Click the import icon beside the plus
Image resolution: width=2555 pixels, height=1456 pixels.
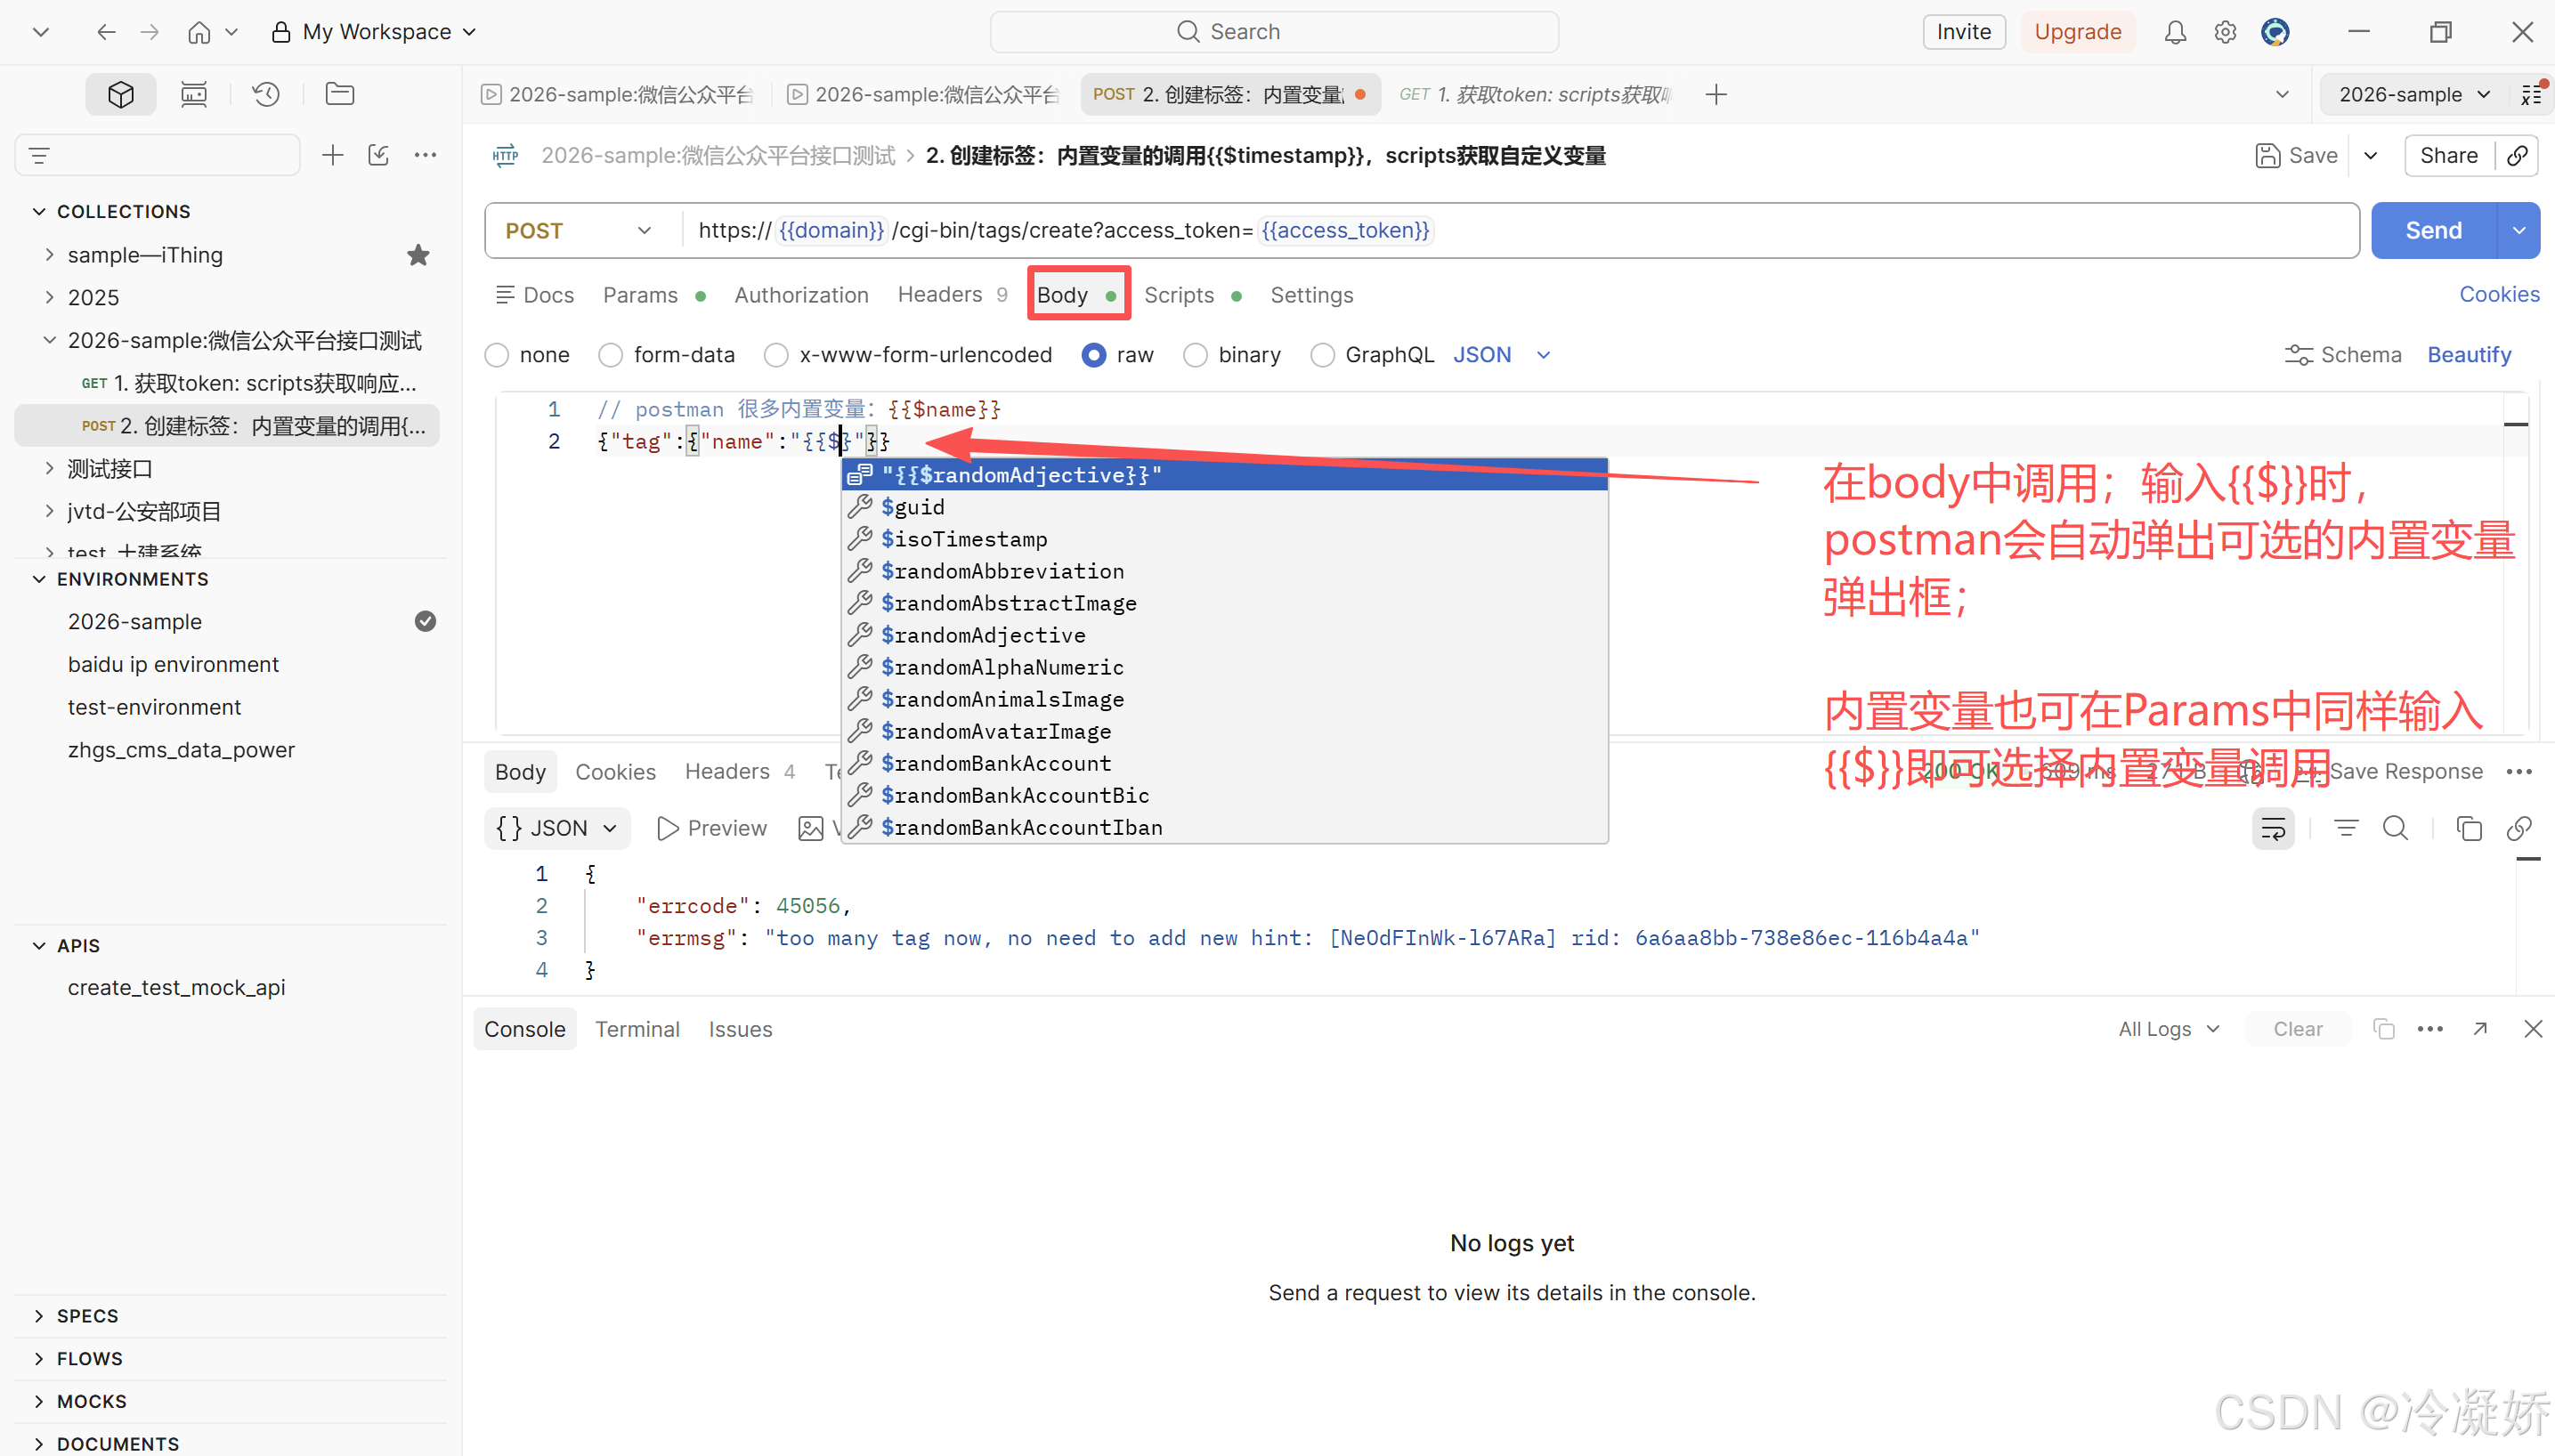tap(378, 155)
